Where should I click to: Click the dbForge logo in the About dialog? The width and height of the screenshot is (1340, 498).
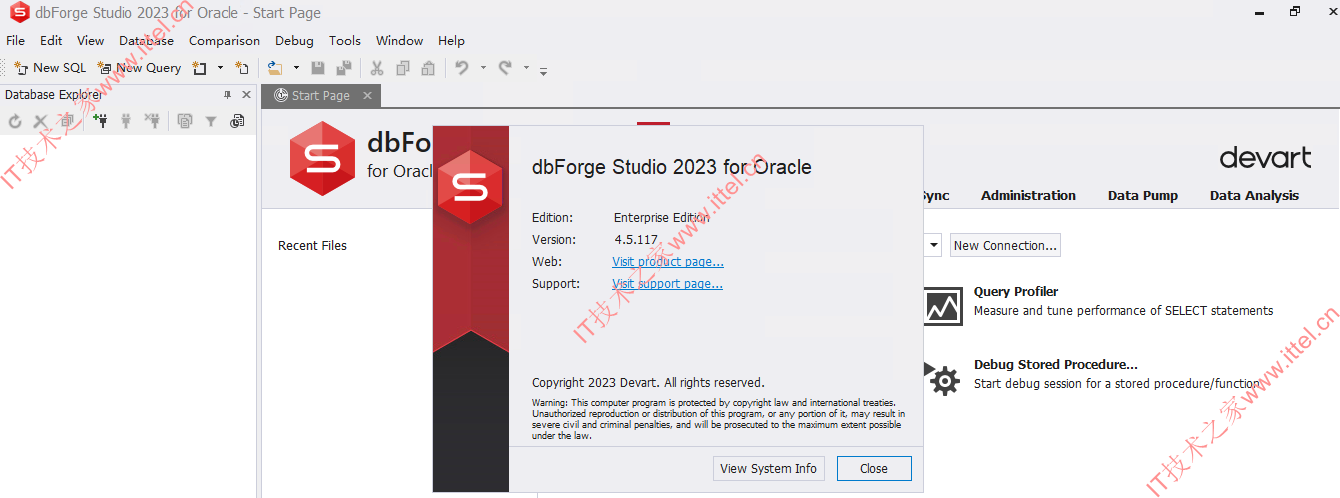(x=470, y=186)
